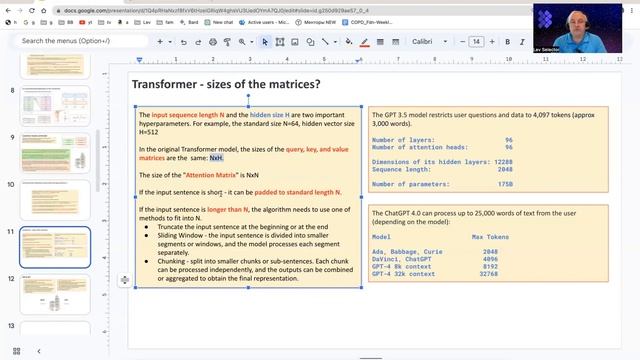Select slide 10 thumbnail
The height and width of the screenshot is (360, 640).
[x=55, y=200]
